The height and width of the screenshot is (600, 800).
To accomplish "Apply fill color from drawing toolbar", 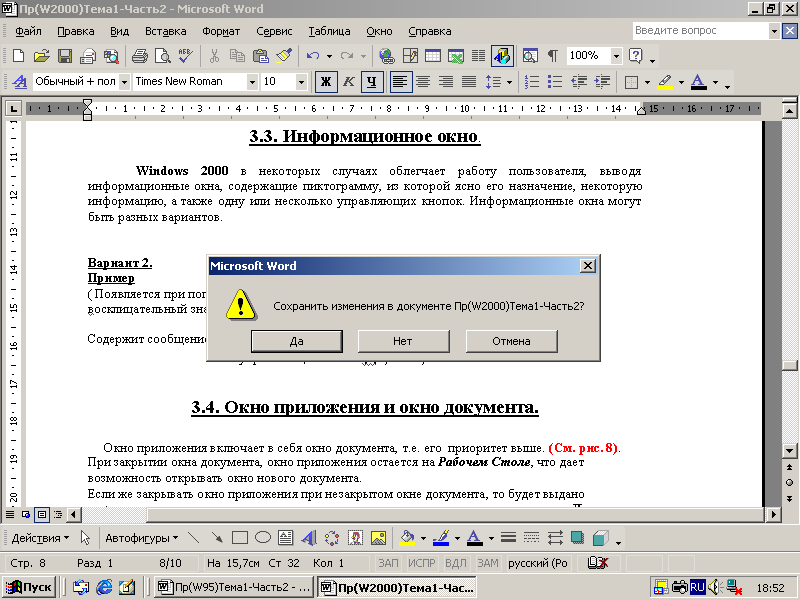I will tap(407, 538).
